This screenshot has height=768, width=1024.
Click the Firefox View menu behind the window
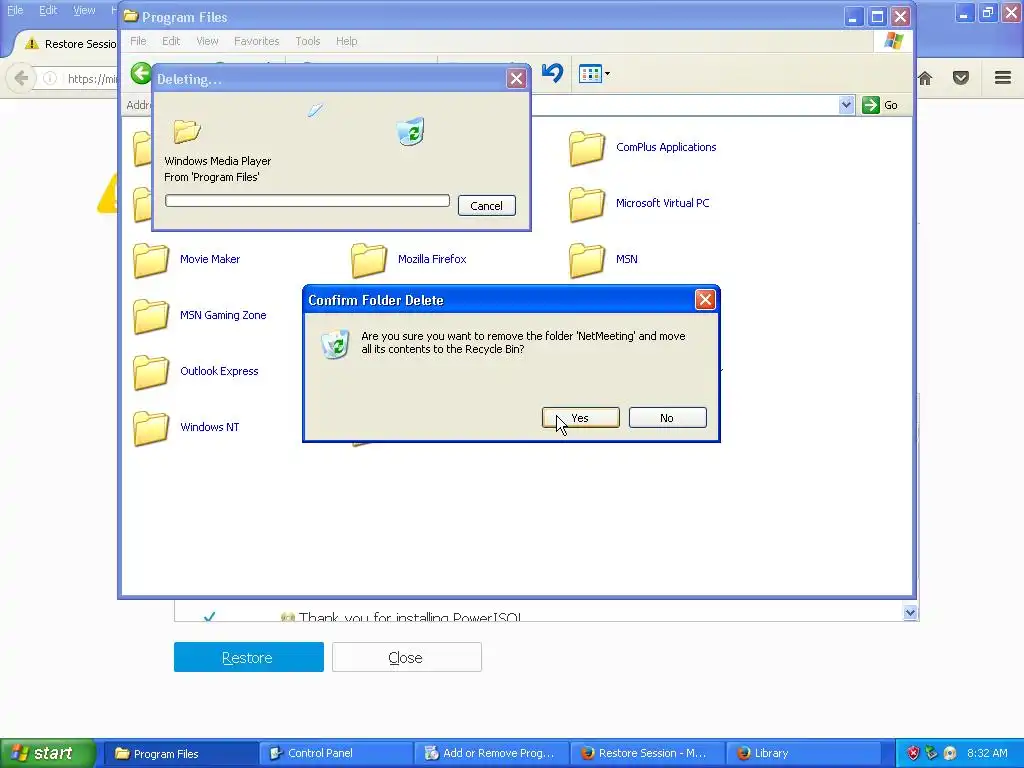(x=84, y=10)
